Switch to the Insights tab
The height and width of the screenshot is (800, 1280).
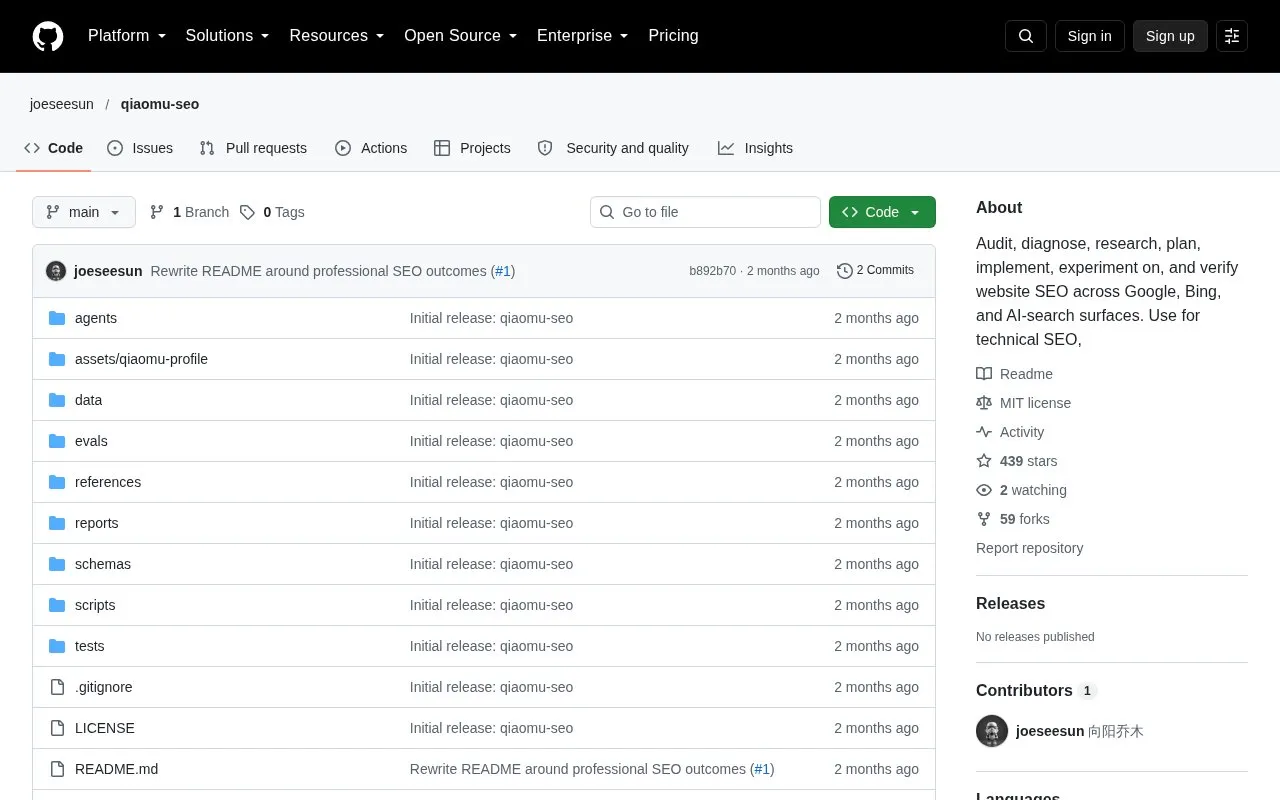[755, 148]
